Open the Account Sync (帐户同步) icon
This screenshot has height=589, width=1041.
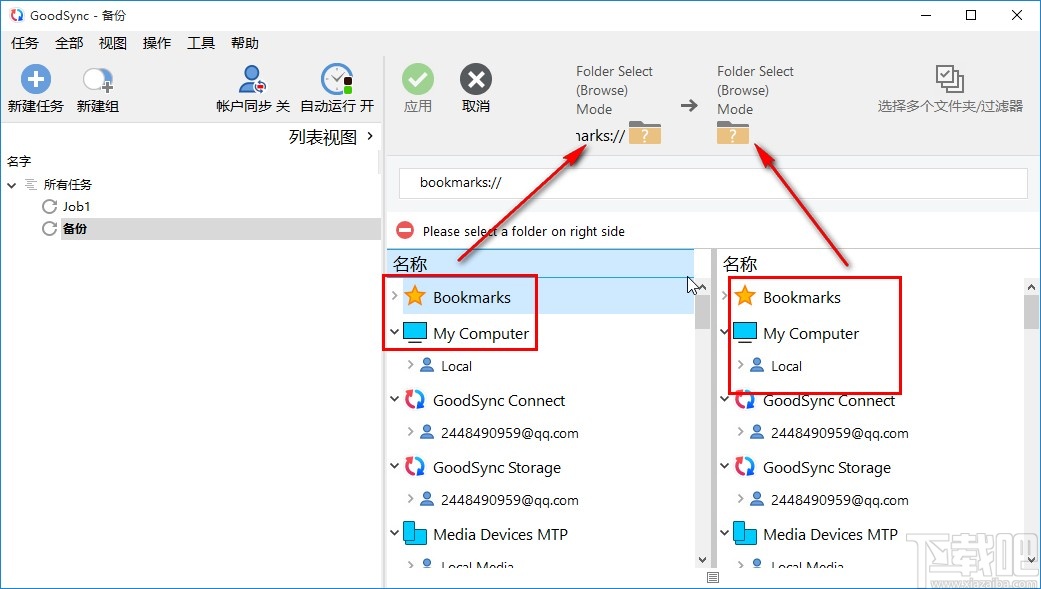(252, 80)
